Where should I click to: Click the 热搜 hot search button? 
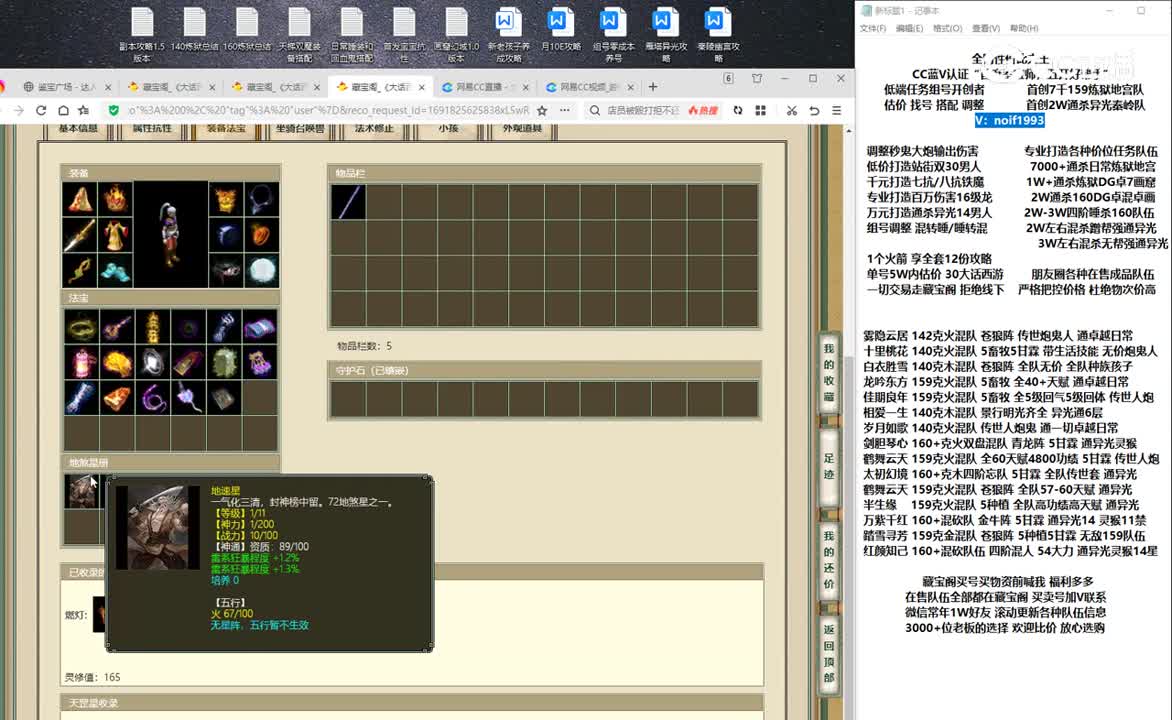click(x=703, y=110)
